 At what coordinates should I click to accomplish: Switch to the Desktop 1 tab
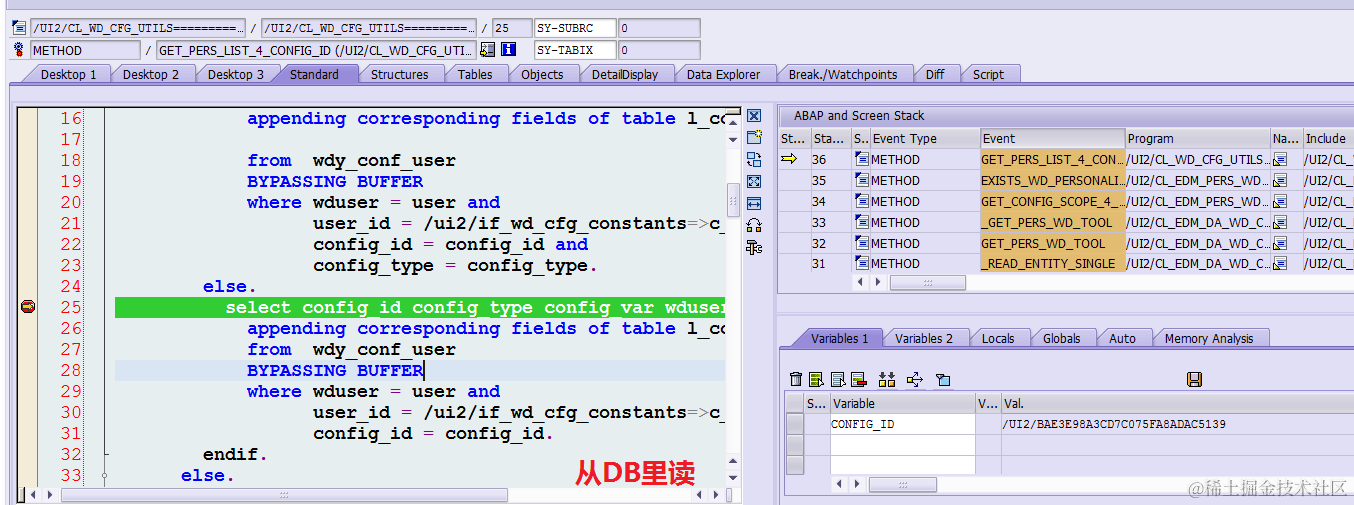point(68,74)
